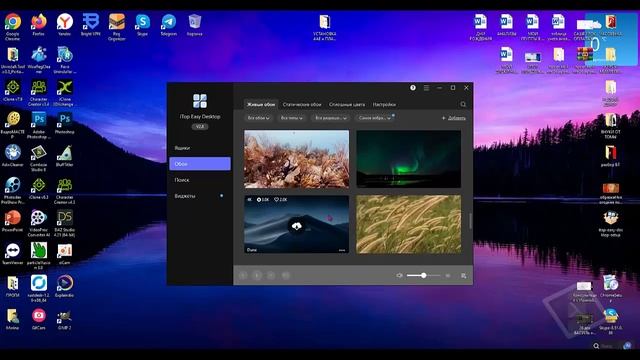Click the iClone v7.9 desktop icon

[x=13, y=91]
